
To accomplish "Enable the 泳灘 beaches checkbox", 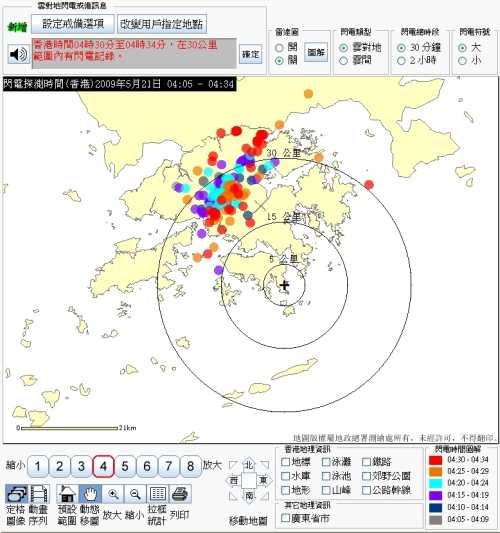I will (x=326, y=462).
